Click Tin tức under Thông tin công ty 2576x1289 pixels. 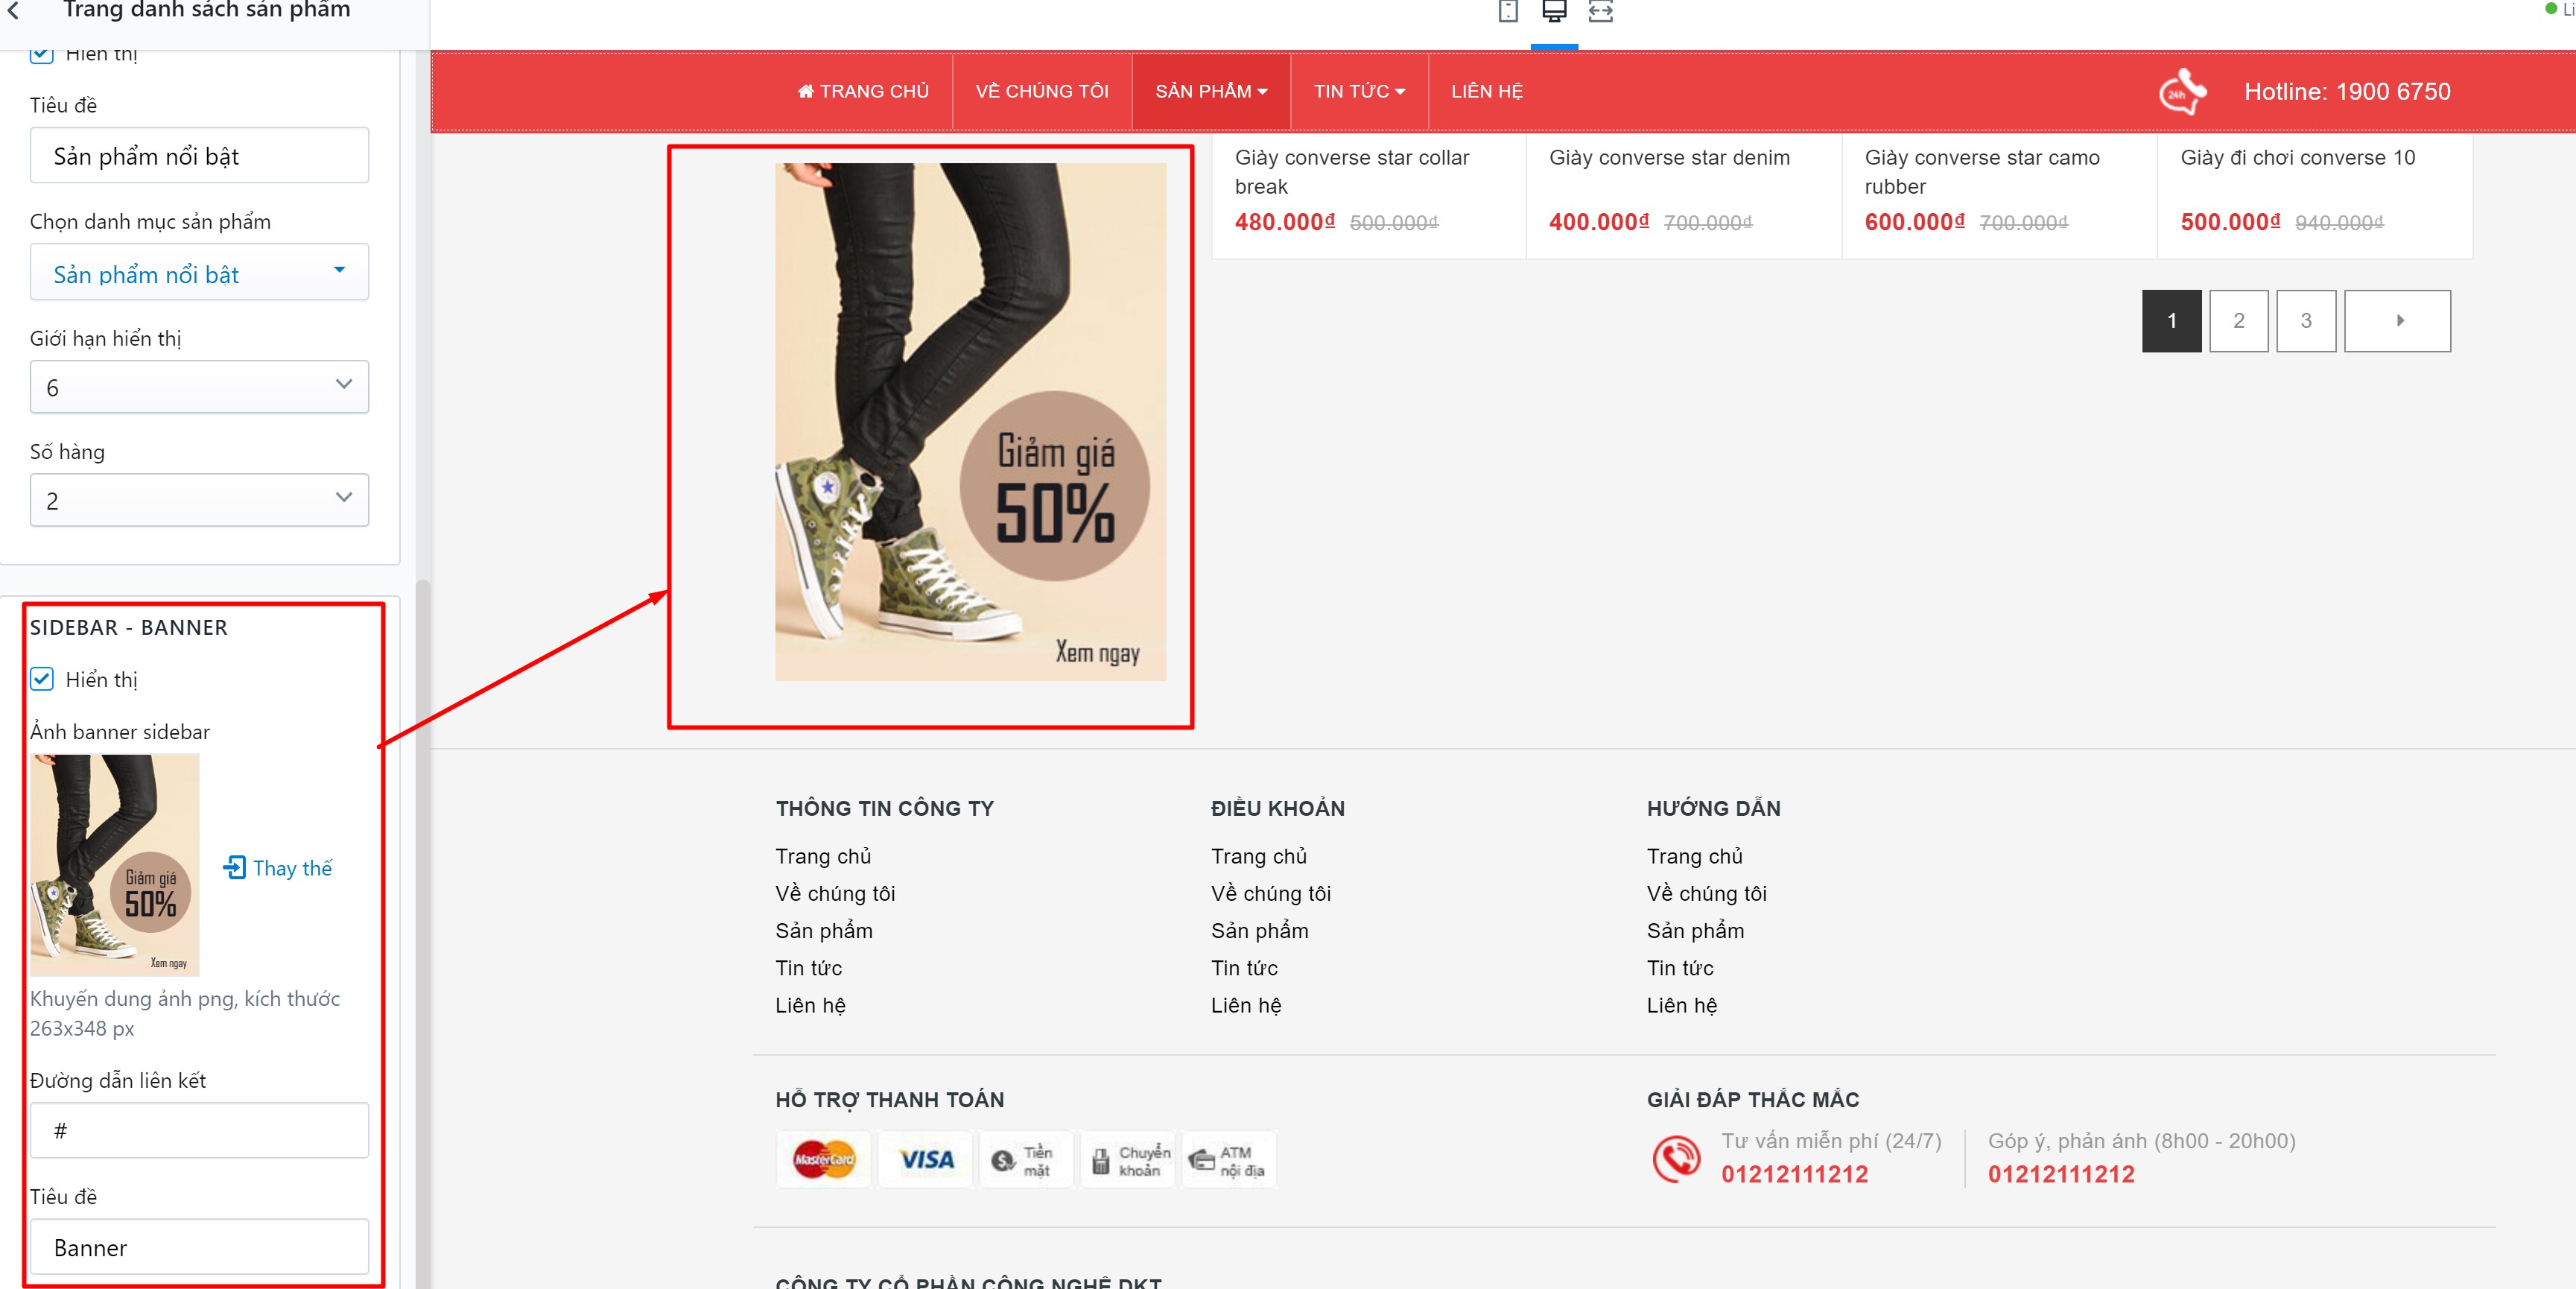[x=809, y=968]
